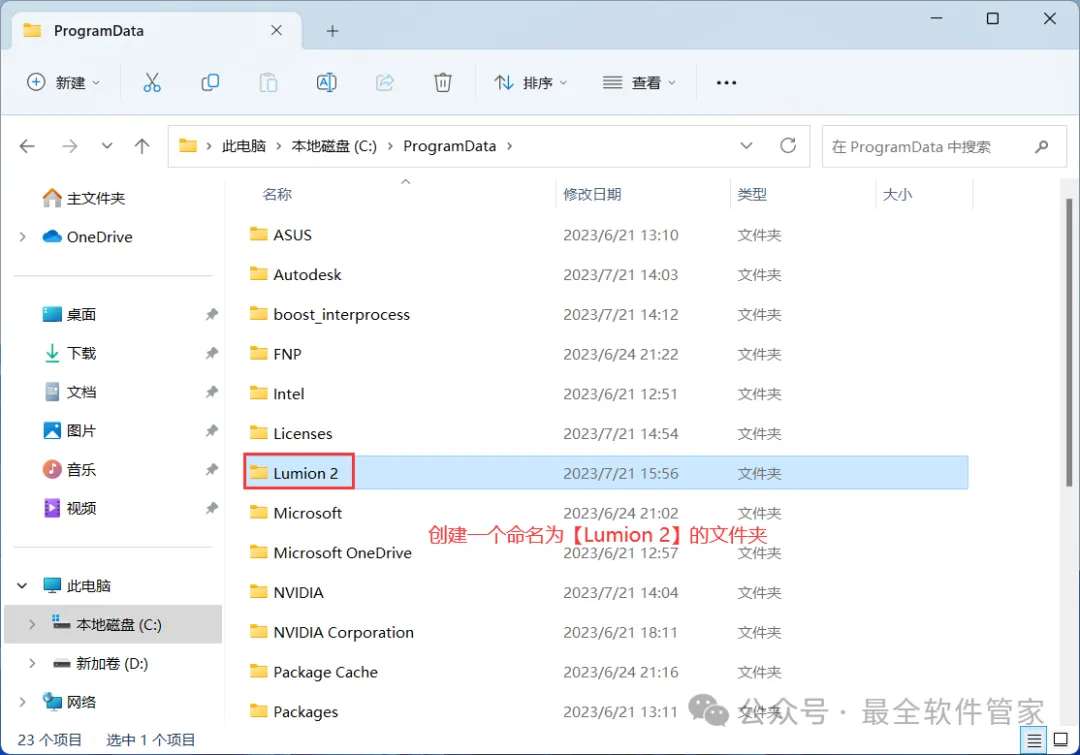Click the Rename icon
The height and width of the screenshot is (755, 1080).
(x=326, y=83)
